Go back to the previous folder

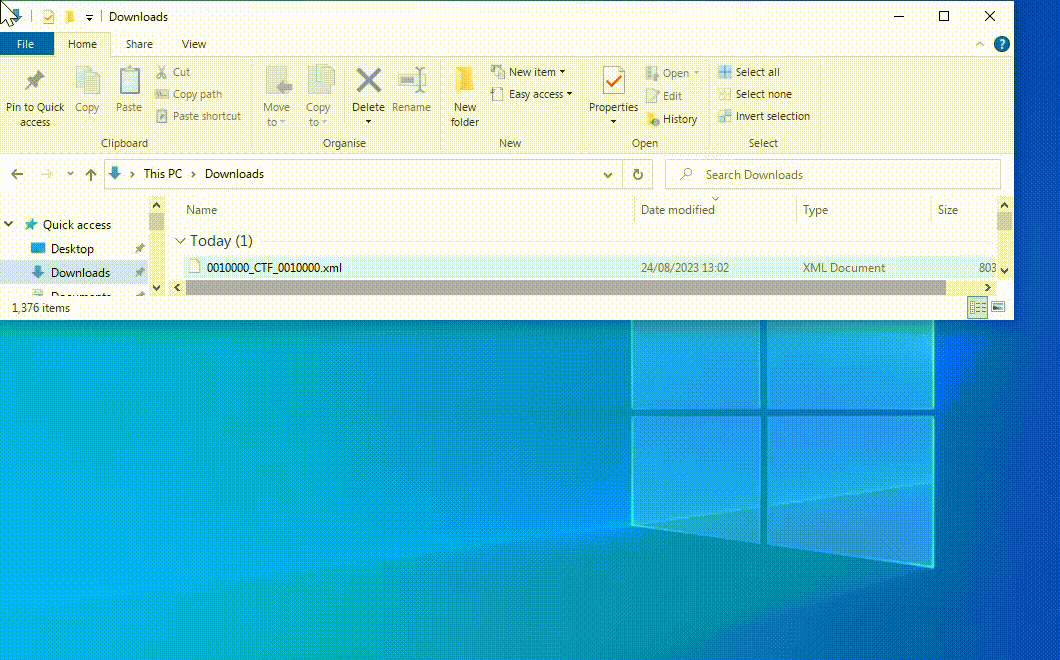[x=18, y=174]
